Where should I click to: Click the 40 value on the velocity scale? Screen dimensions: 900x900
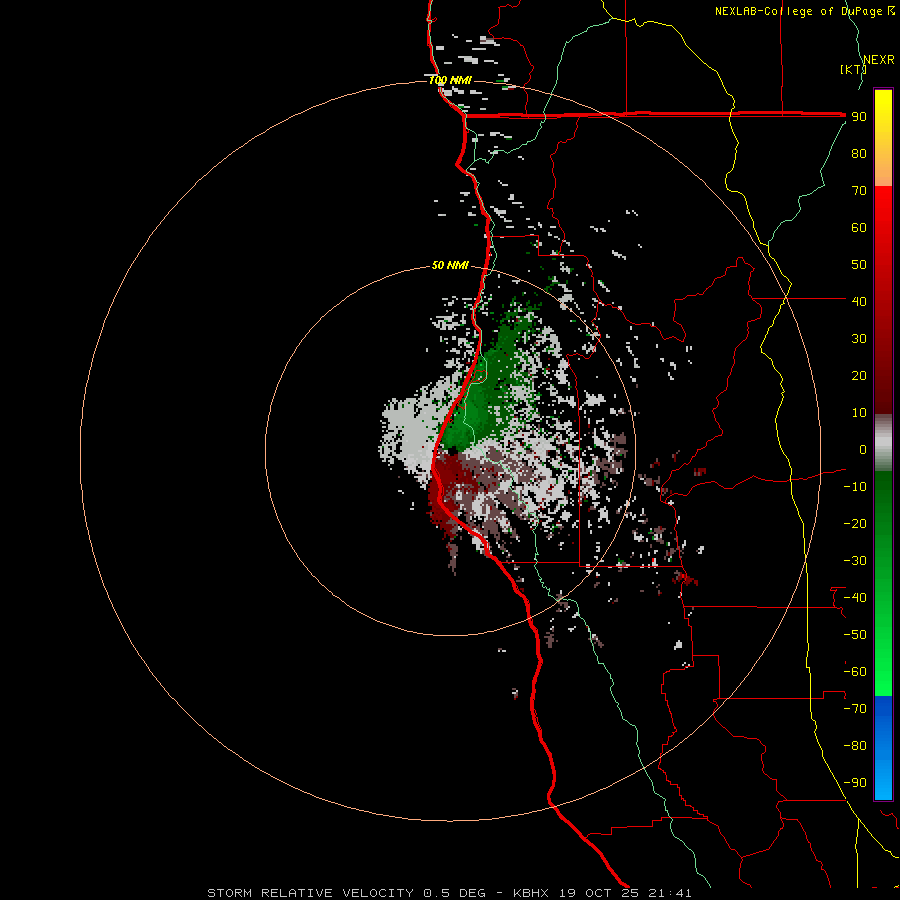(859, 301)
